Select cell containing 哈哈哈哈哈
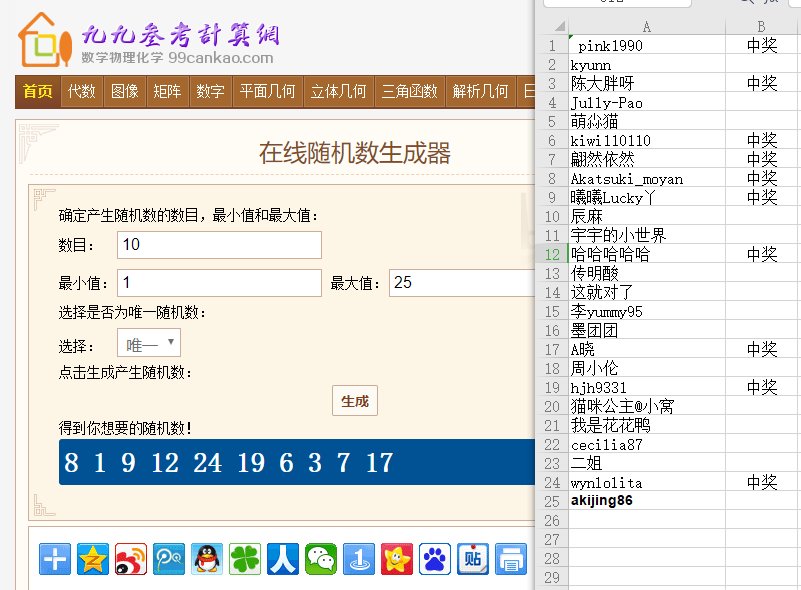 coord(647,254)
